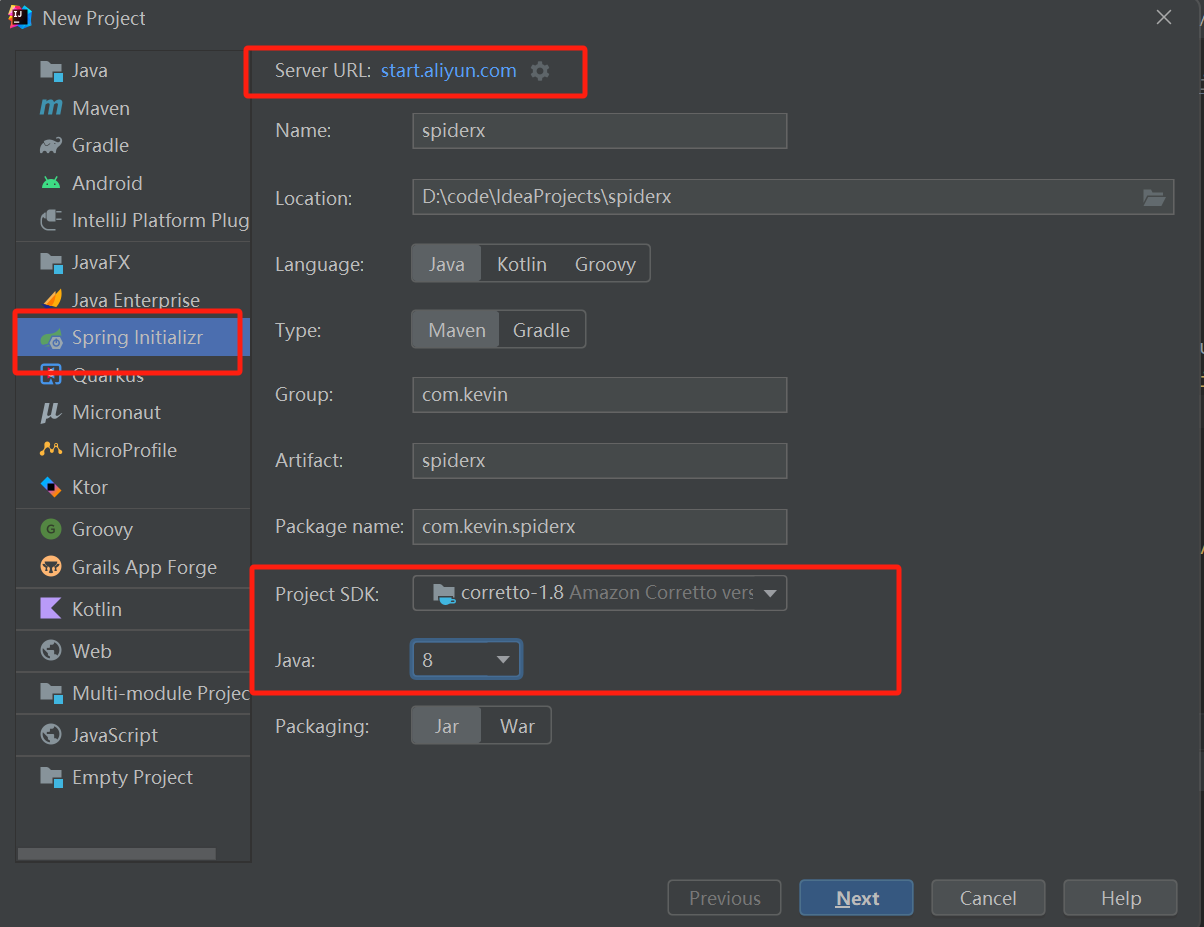Set build Type to Gradle
Viewport: 1204px width, 927px height.
click(x=541, y=330)
